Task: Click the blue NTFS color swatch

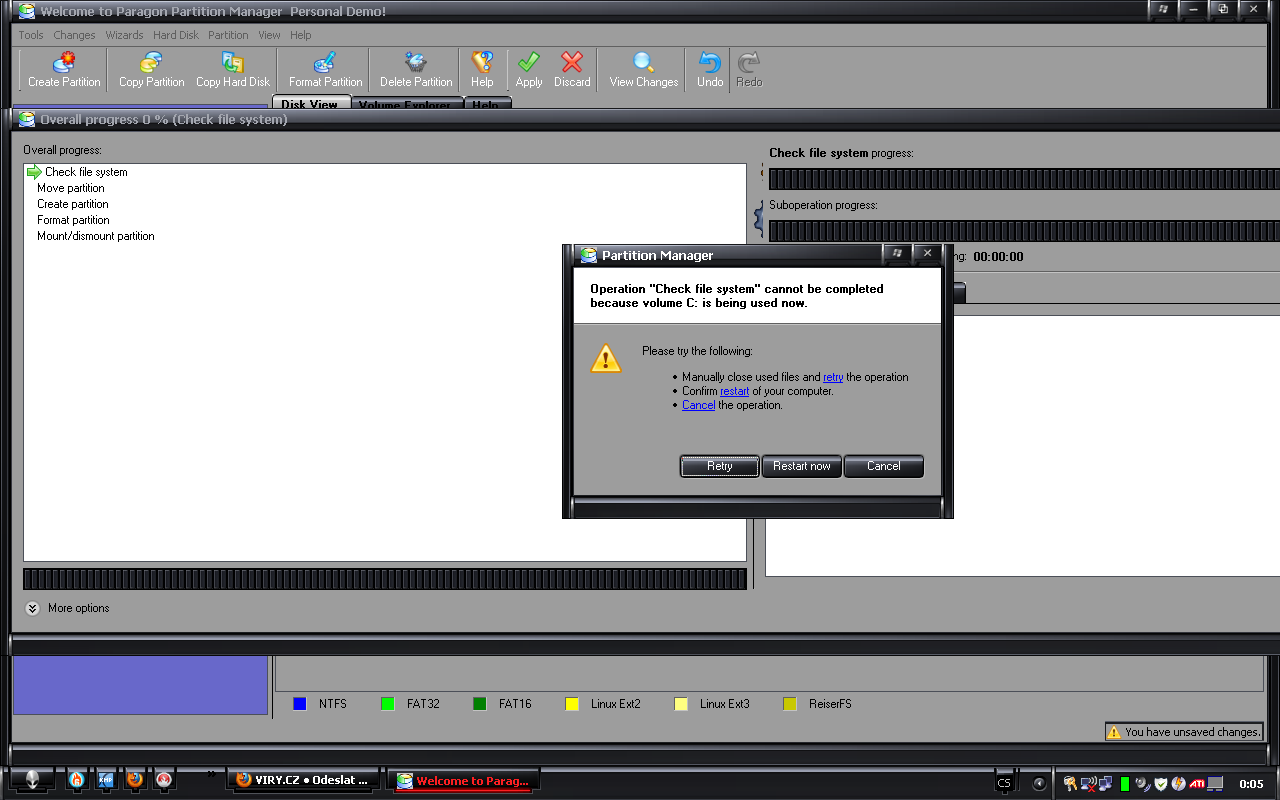Action: 299,704
